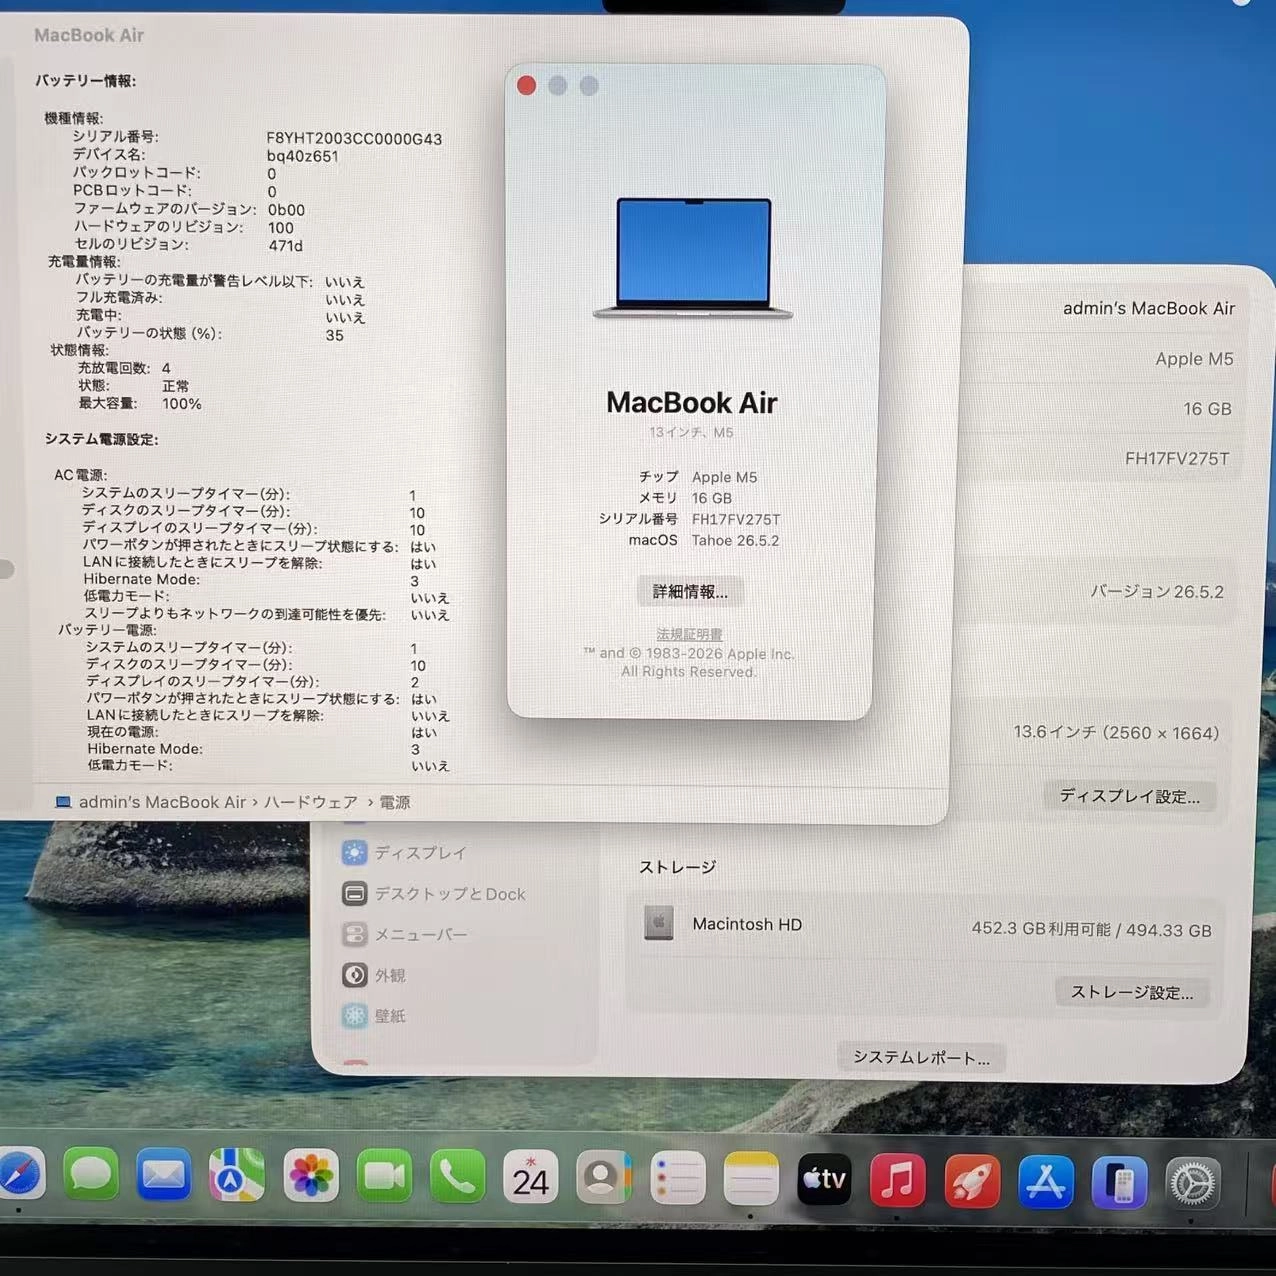
Task: Click serial number FH17FV275T in About window
Action: [736, 519]
